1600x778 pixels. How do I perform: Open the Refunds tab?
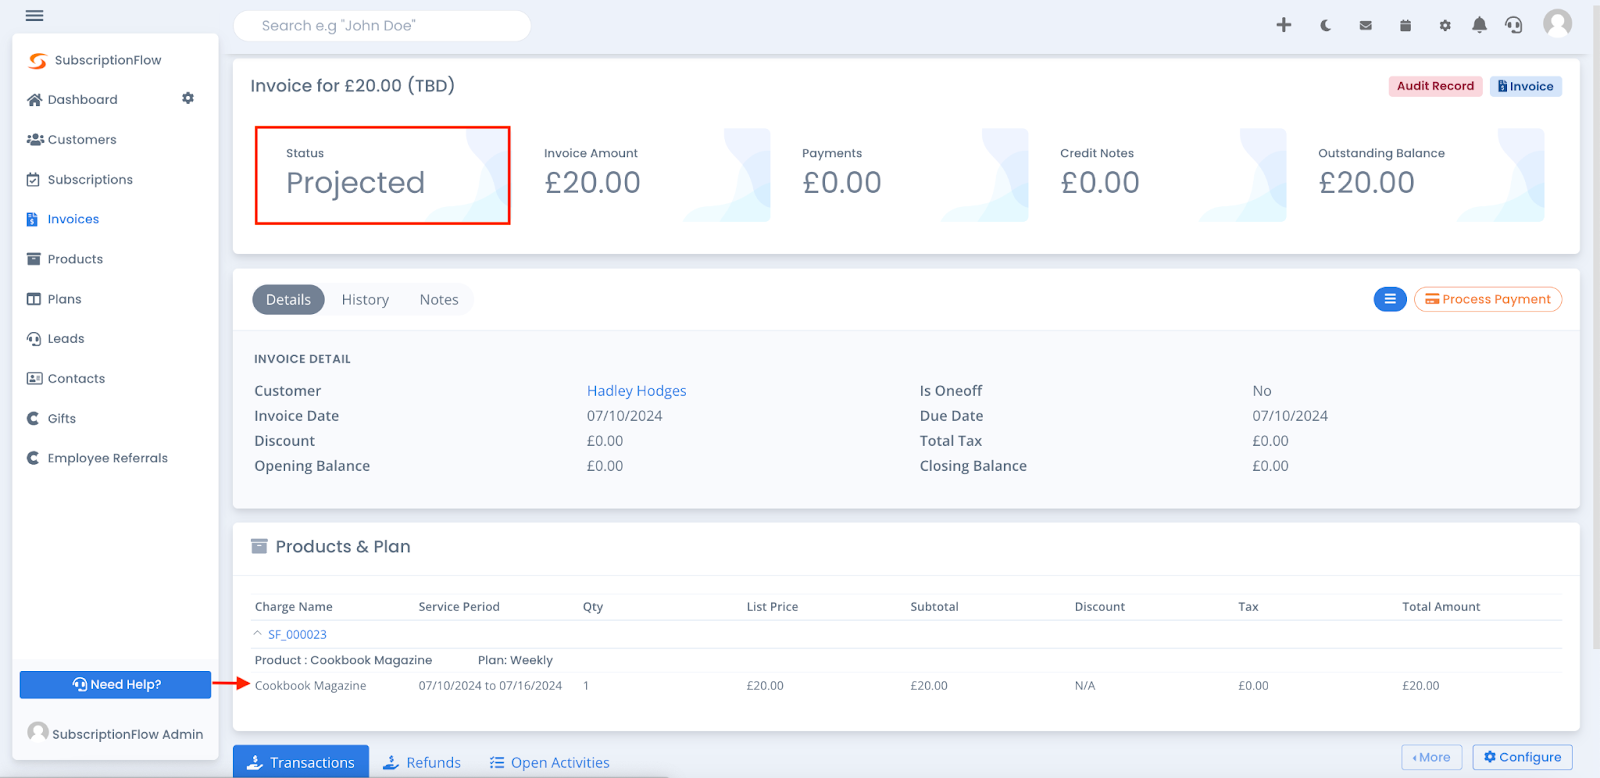tap(422, 762)
